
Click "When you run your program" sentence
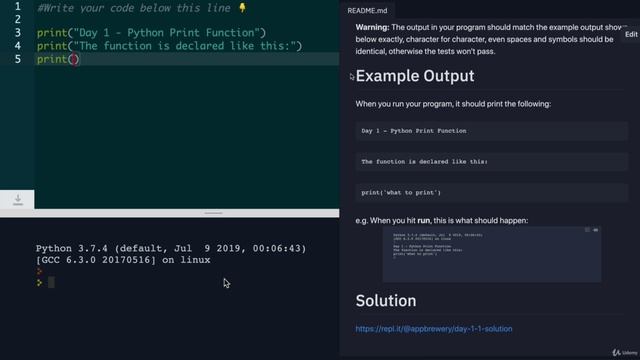(x=453, y=104)
